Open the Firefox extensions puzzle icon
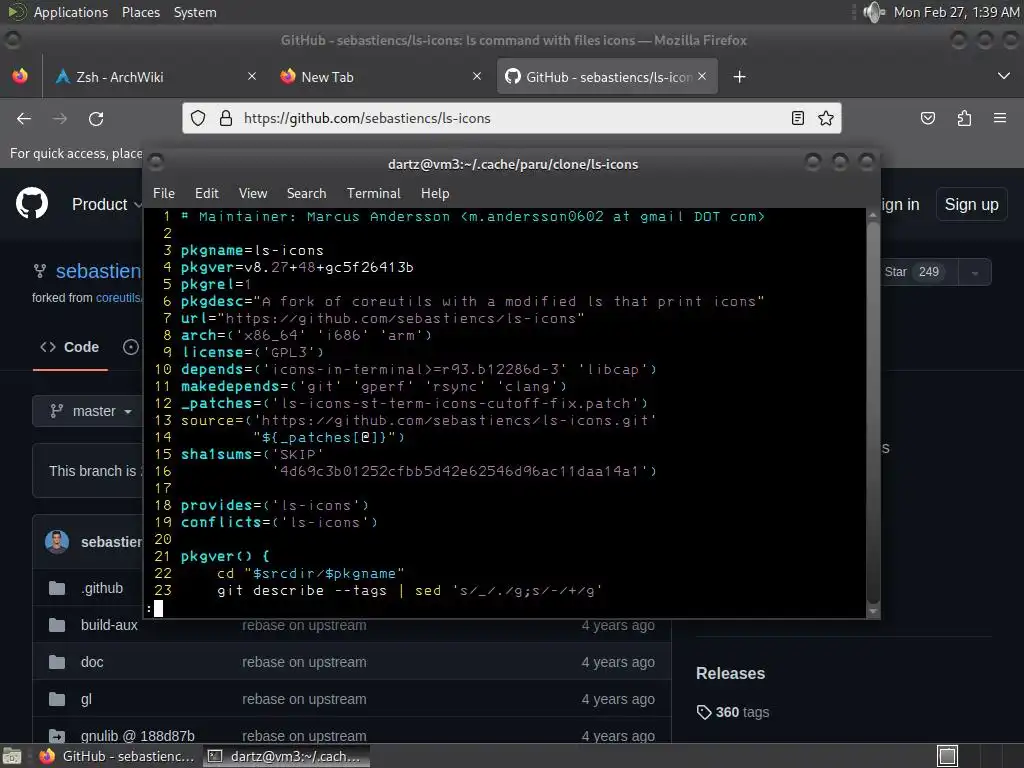1024x768 pixels. pyautogui.click(x=964, y=118)
